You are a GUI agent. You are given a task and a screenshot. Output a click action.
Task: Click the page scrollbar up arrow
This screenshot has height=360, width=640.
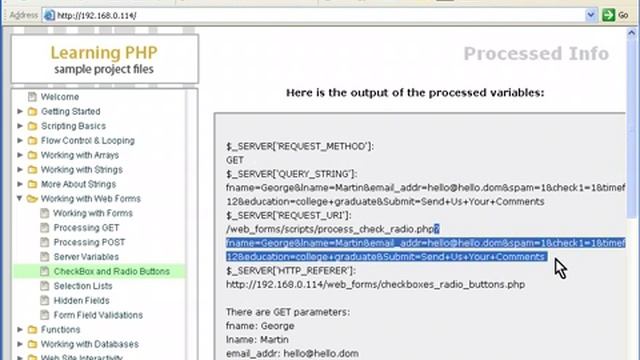click(x=631, y=33)
